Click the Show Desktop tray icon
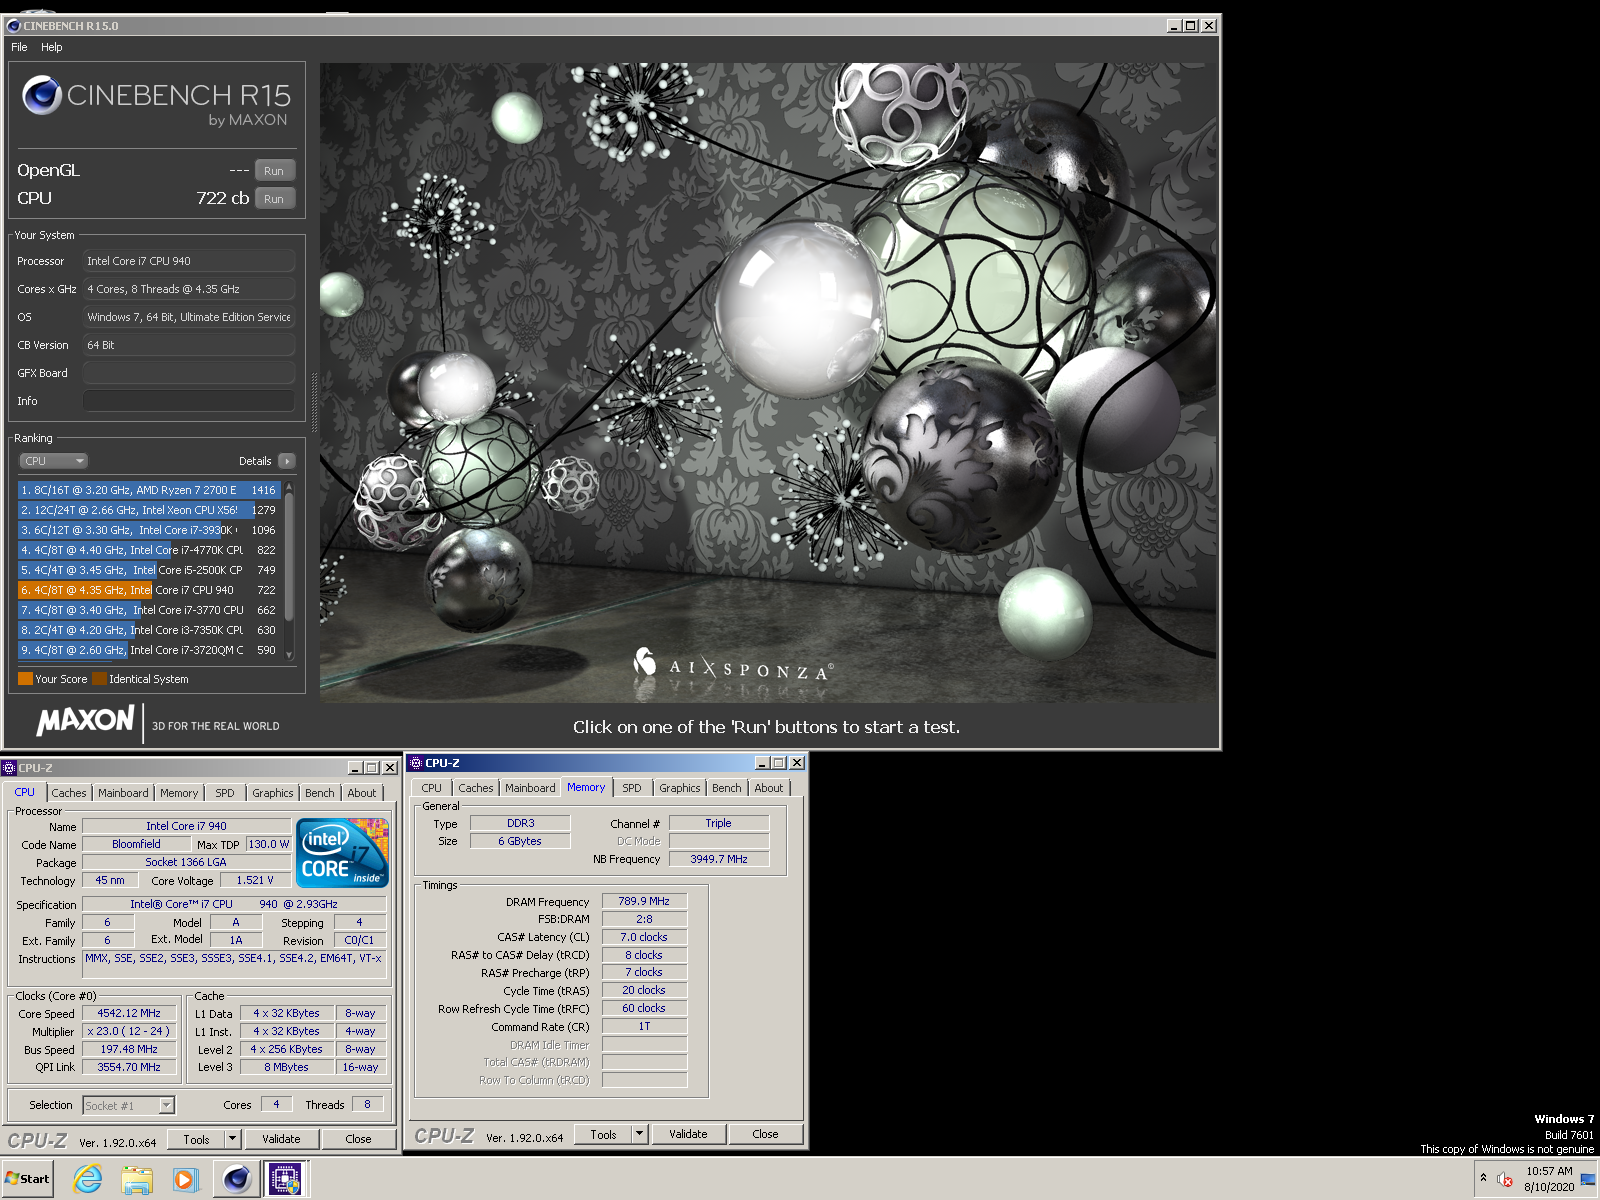The width and height of the screenshot is (1600, 1200). click(1588, 1179)
